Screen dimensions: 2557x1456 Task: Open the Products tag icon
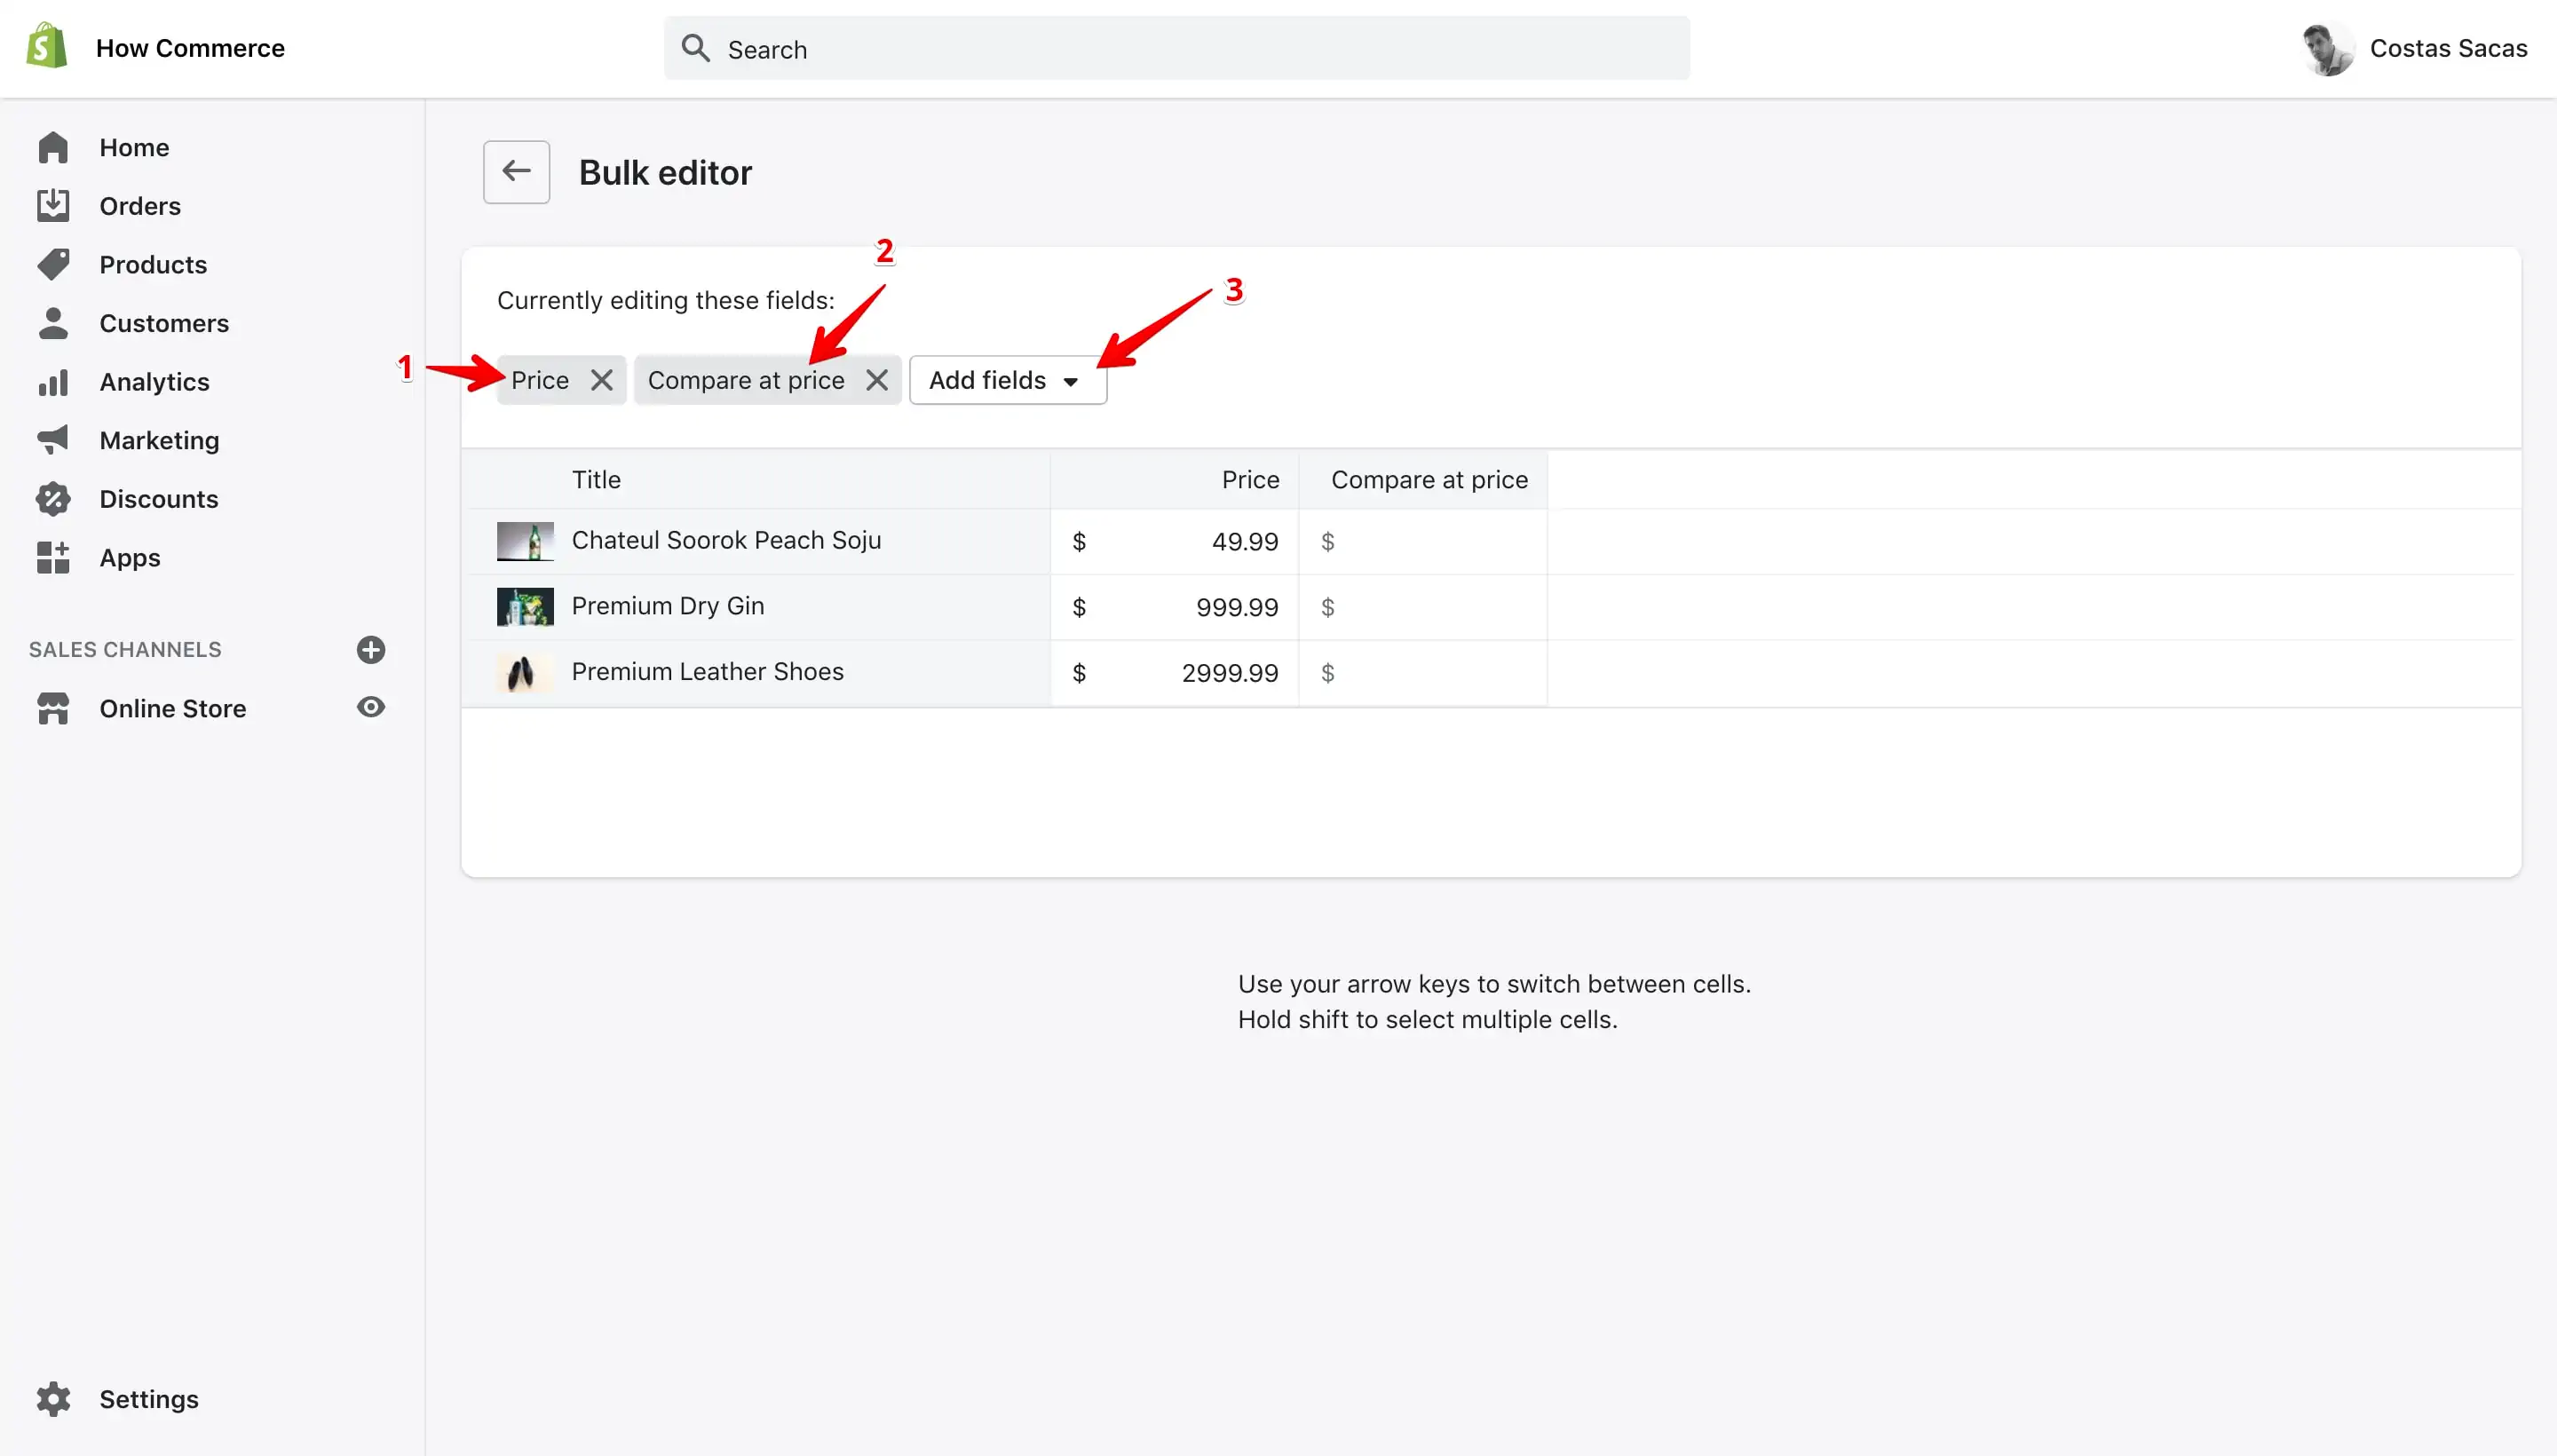click(x=53, y=265)
